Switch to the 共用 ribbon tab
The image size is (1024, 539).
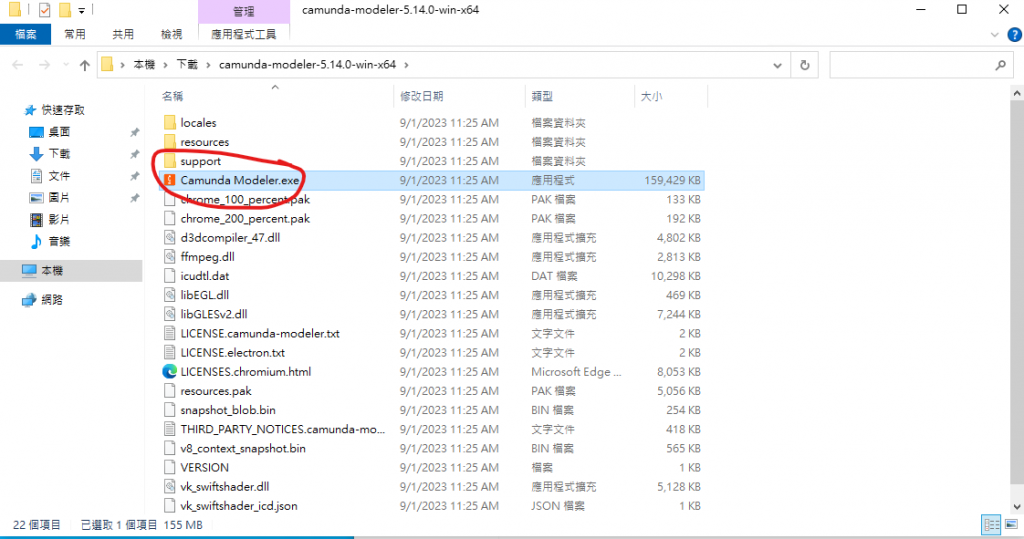[123, 34]
